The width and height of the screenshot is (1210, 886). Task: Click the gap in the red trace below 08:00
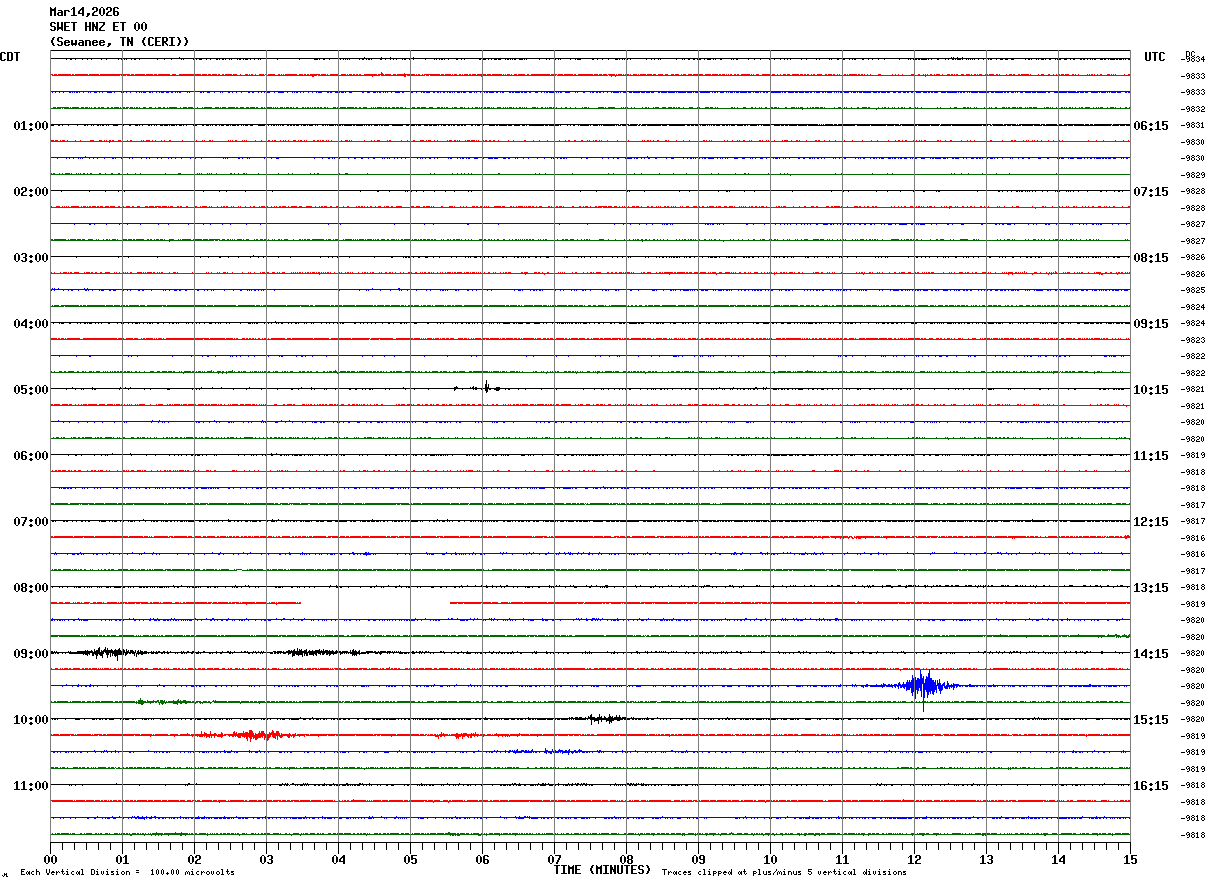point(375,603)
